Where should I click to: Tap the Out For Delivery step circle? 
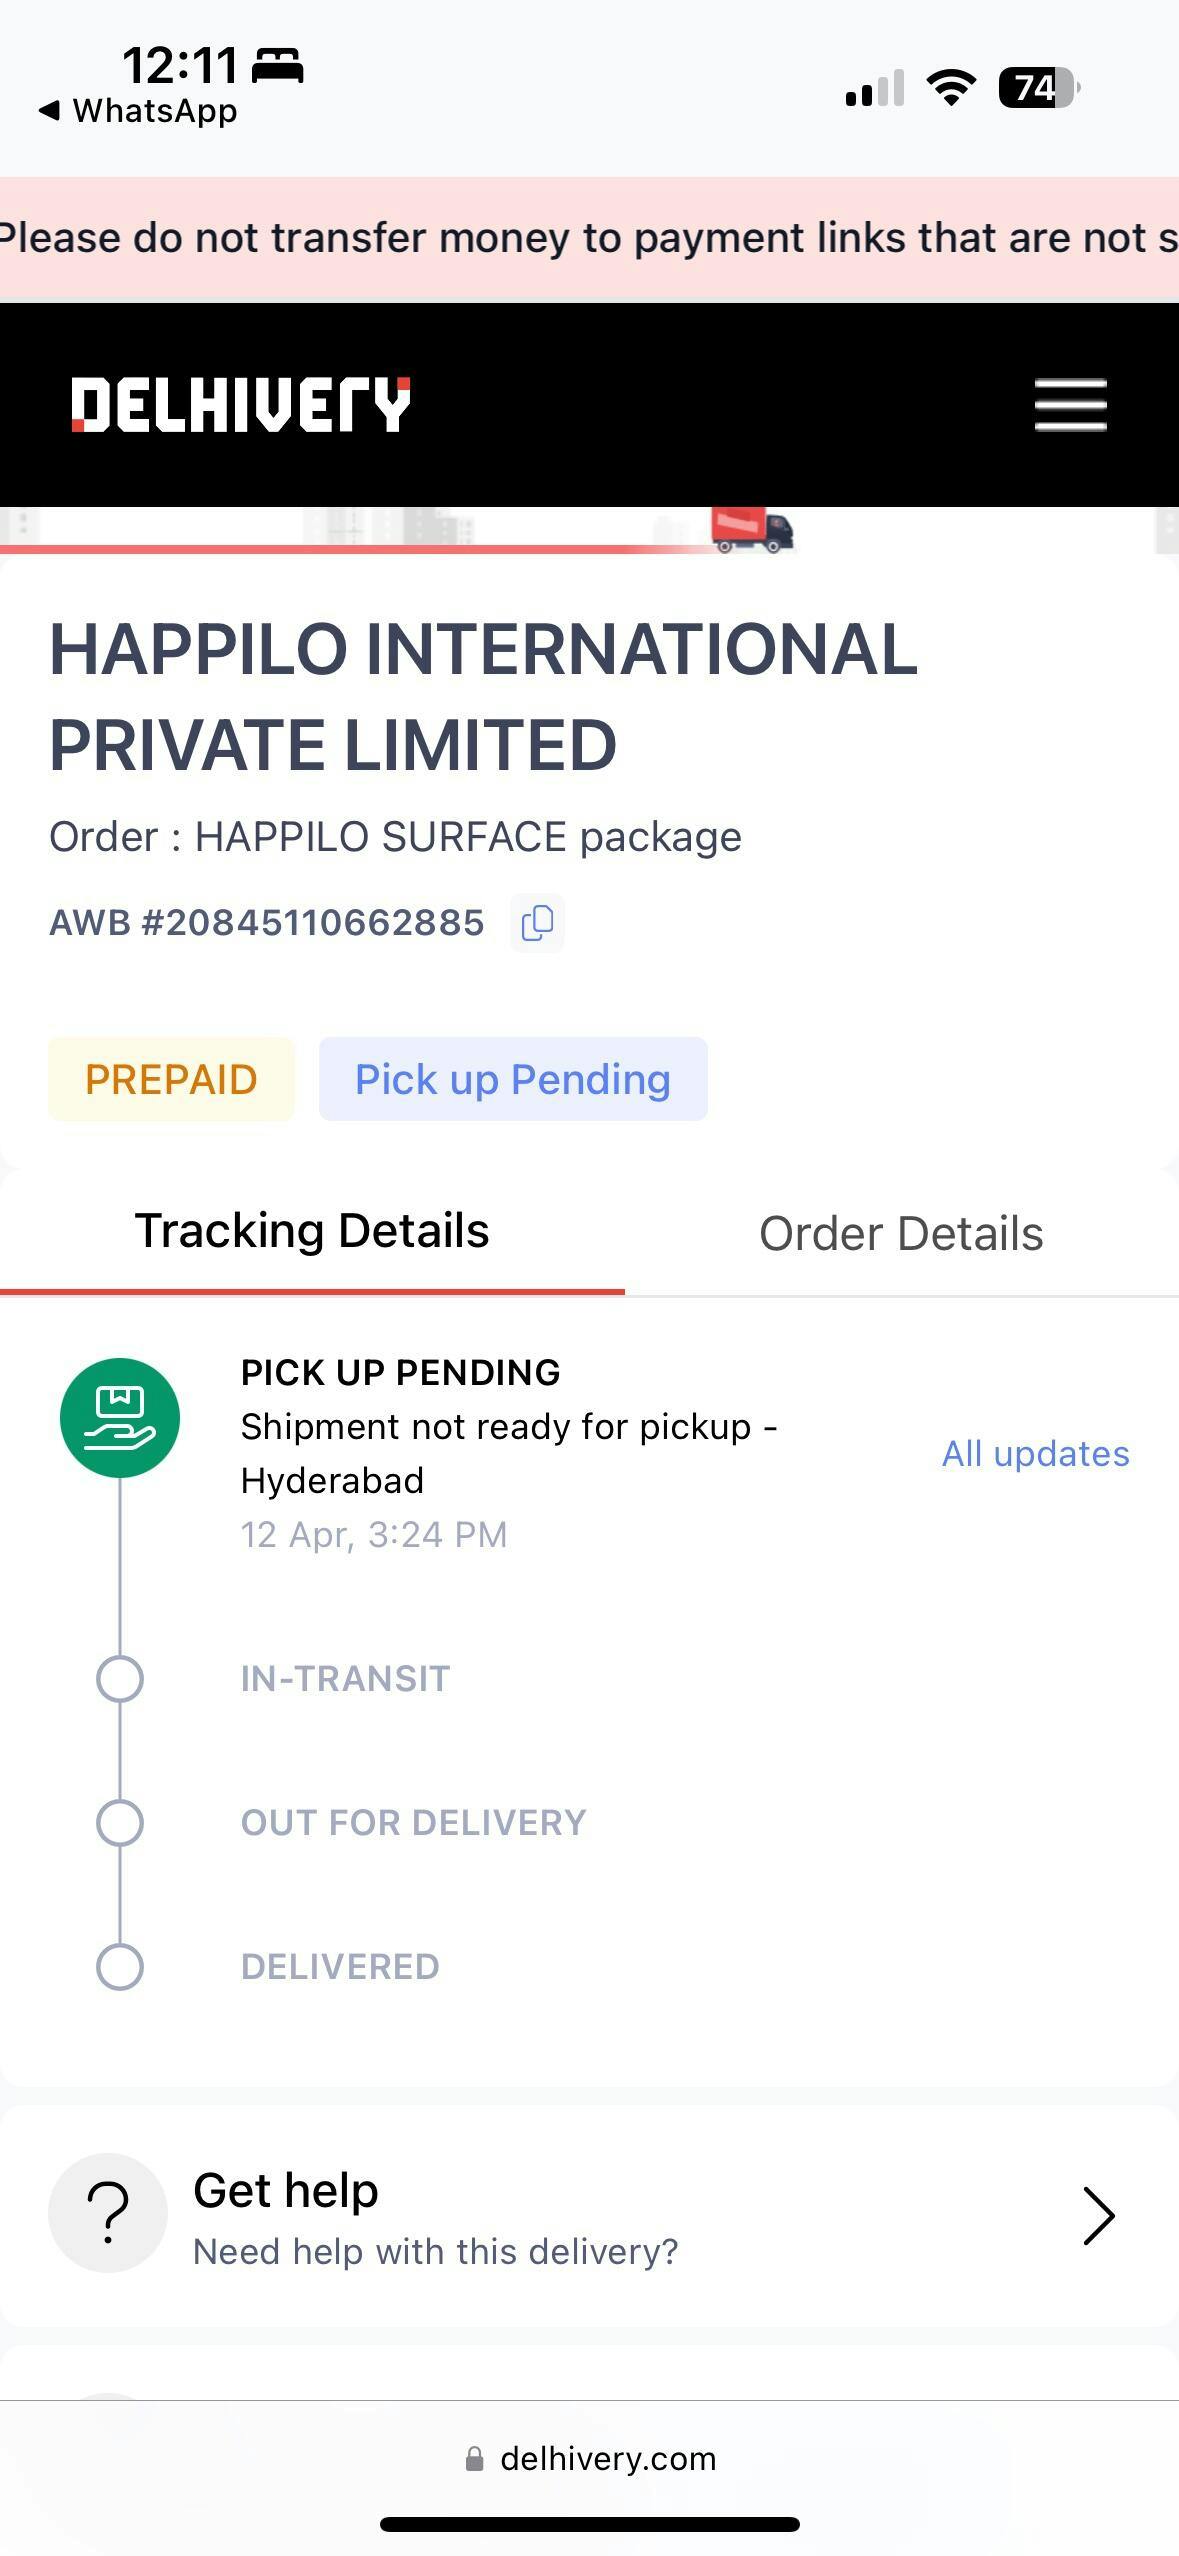click(120, 1822)
